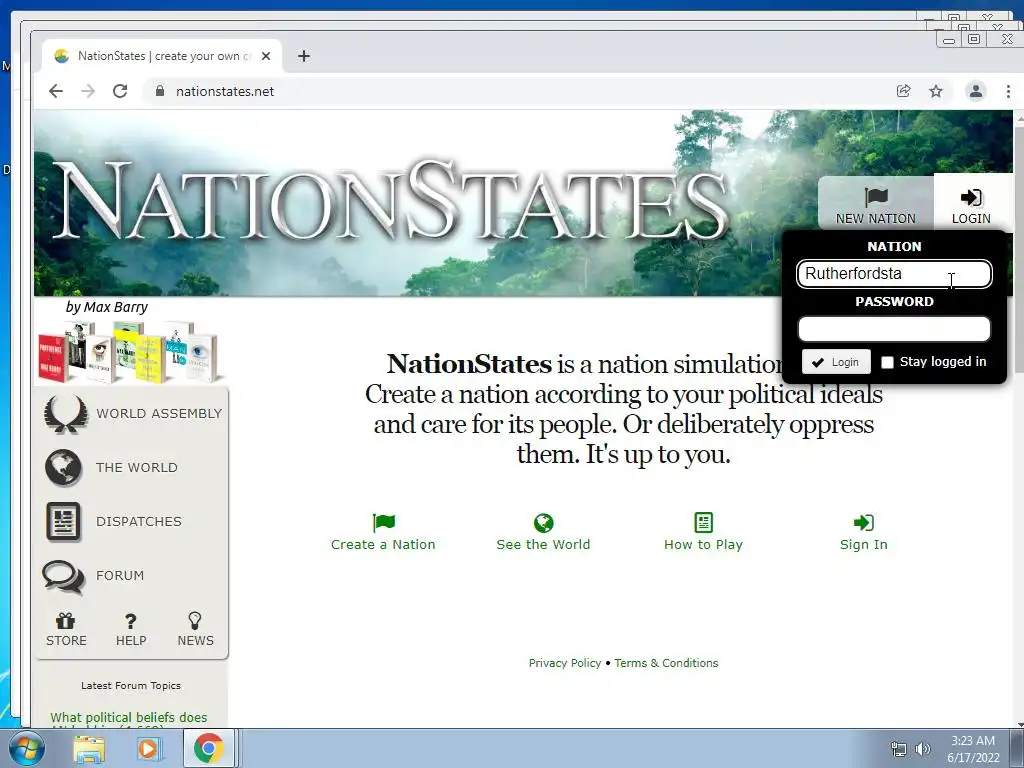This screenshot has height=768, width=1024.
Task: Click the network tray icon
Action: pyautogui.click(x=899, y=749)
